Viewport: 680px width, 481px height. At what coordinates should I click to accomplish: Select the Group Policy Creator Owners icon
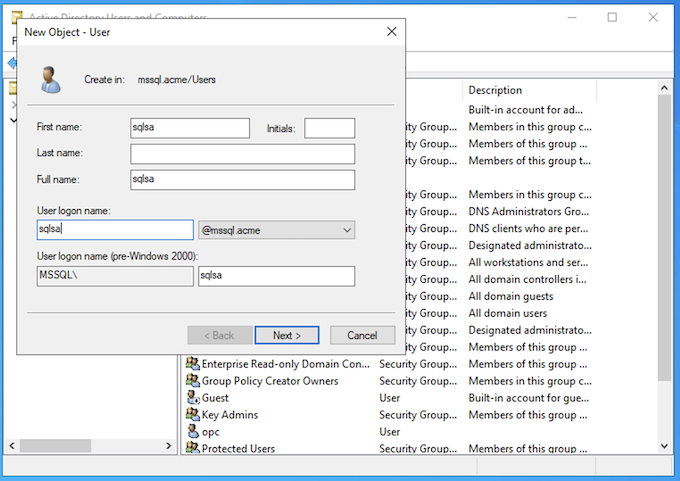click(193, 380)
